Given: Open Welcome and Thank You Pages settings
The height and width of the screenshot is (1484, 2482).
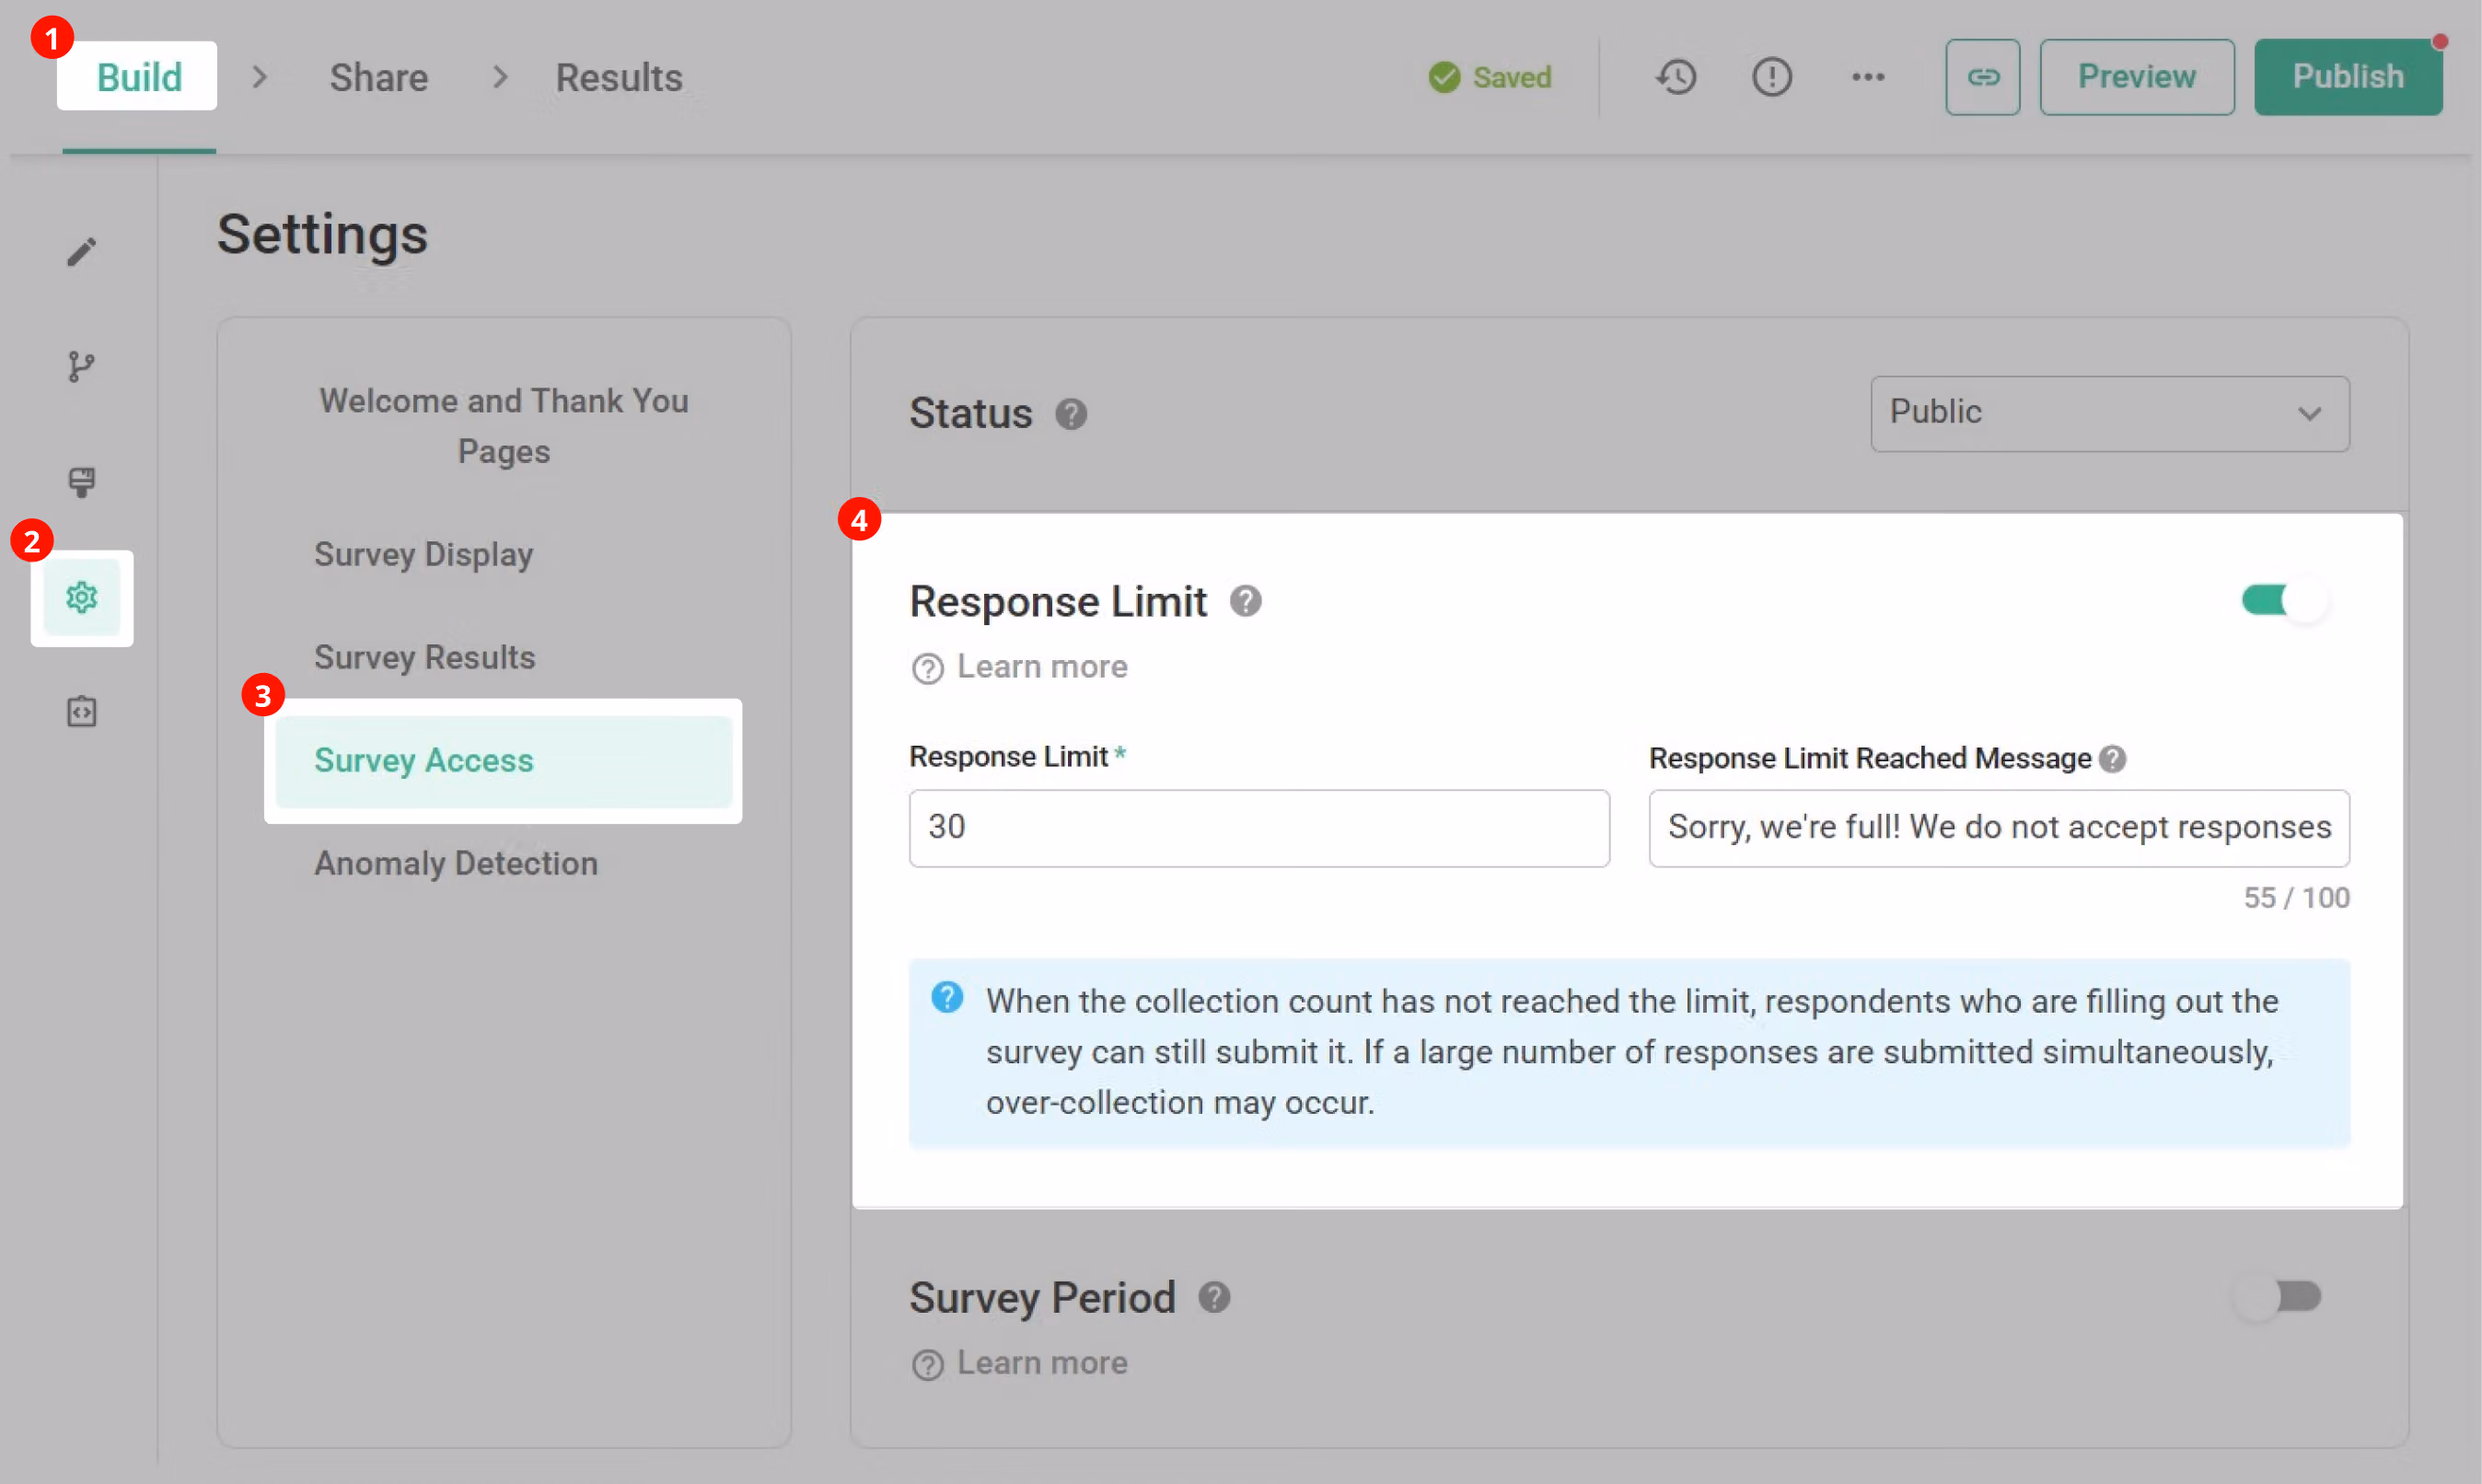Looking at the screenshot, I should pos(504,426).
